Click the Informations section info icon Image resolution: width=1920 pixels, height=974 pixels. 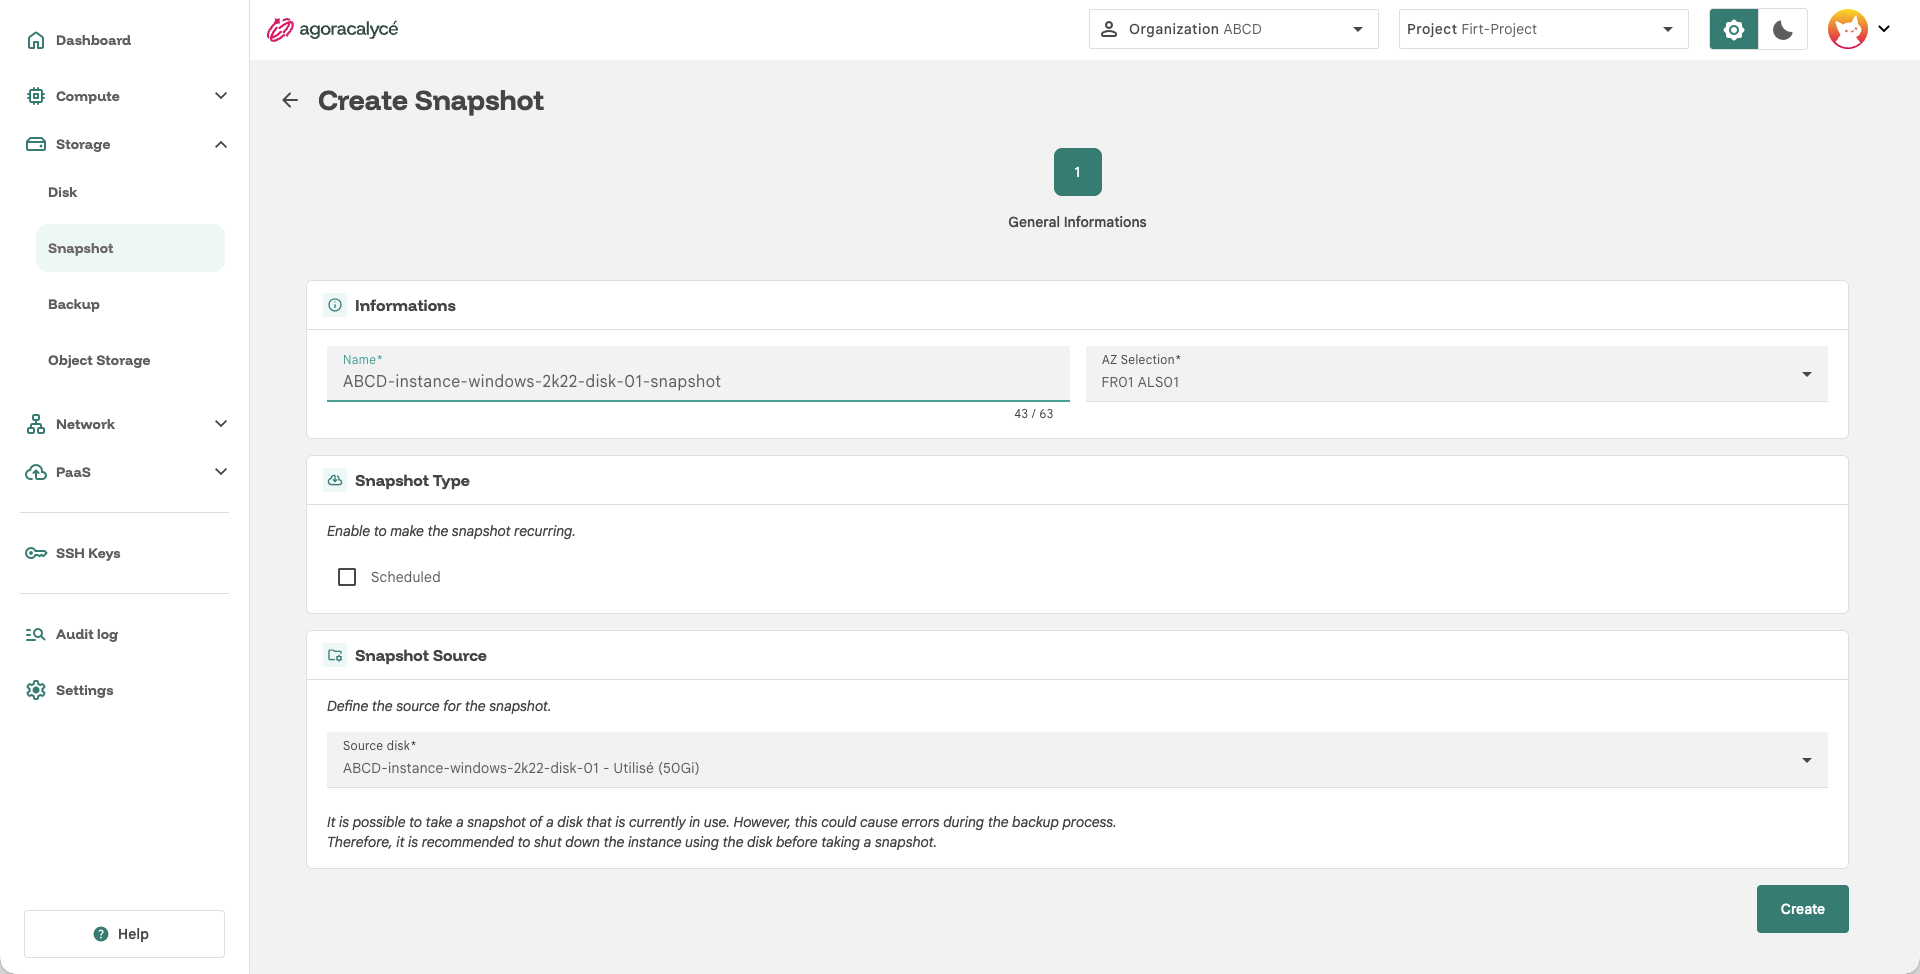pos(335,305)
